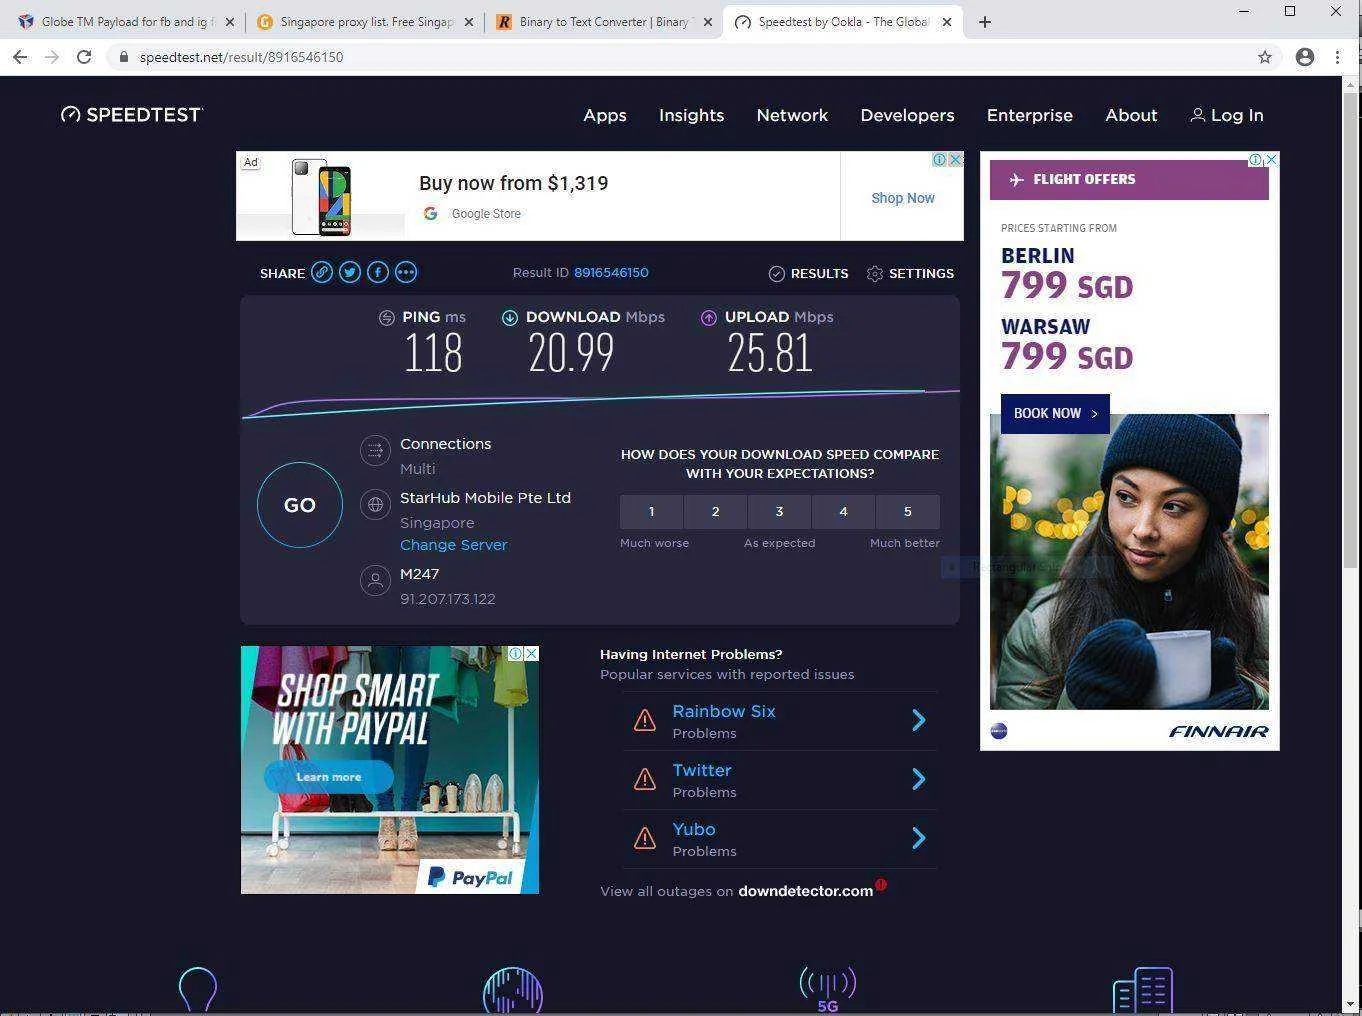Click the Connections icon
Image resolution: width=1362 pixels, height=1016 pixels.
pos(375,450)
